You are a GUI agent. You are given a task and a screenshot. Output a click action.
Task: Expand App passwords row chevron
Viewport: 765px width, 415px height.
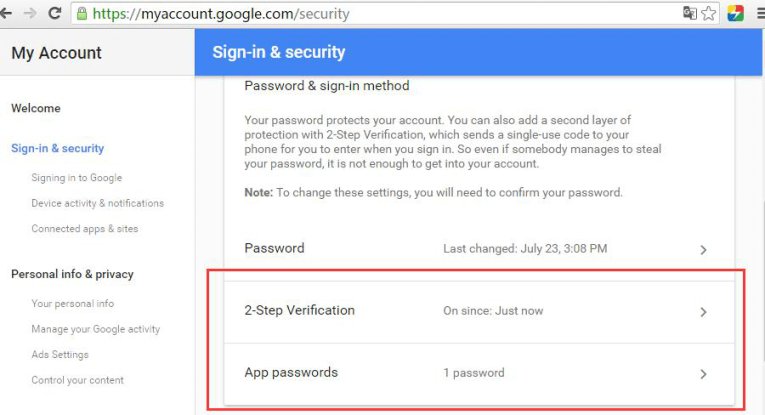click(x=703, y=374)
